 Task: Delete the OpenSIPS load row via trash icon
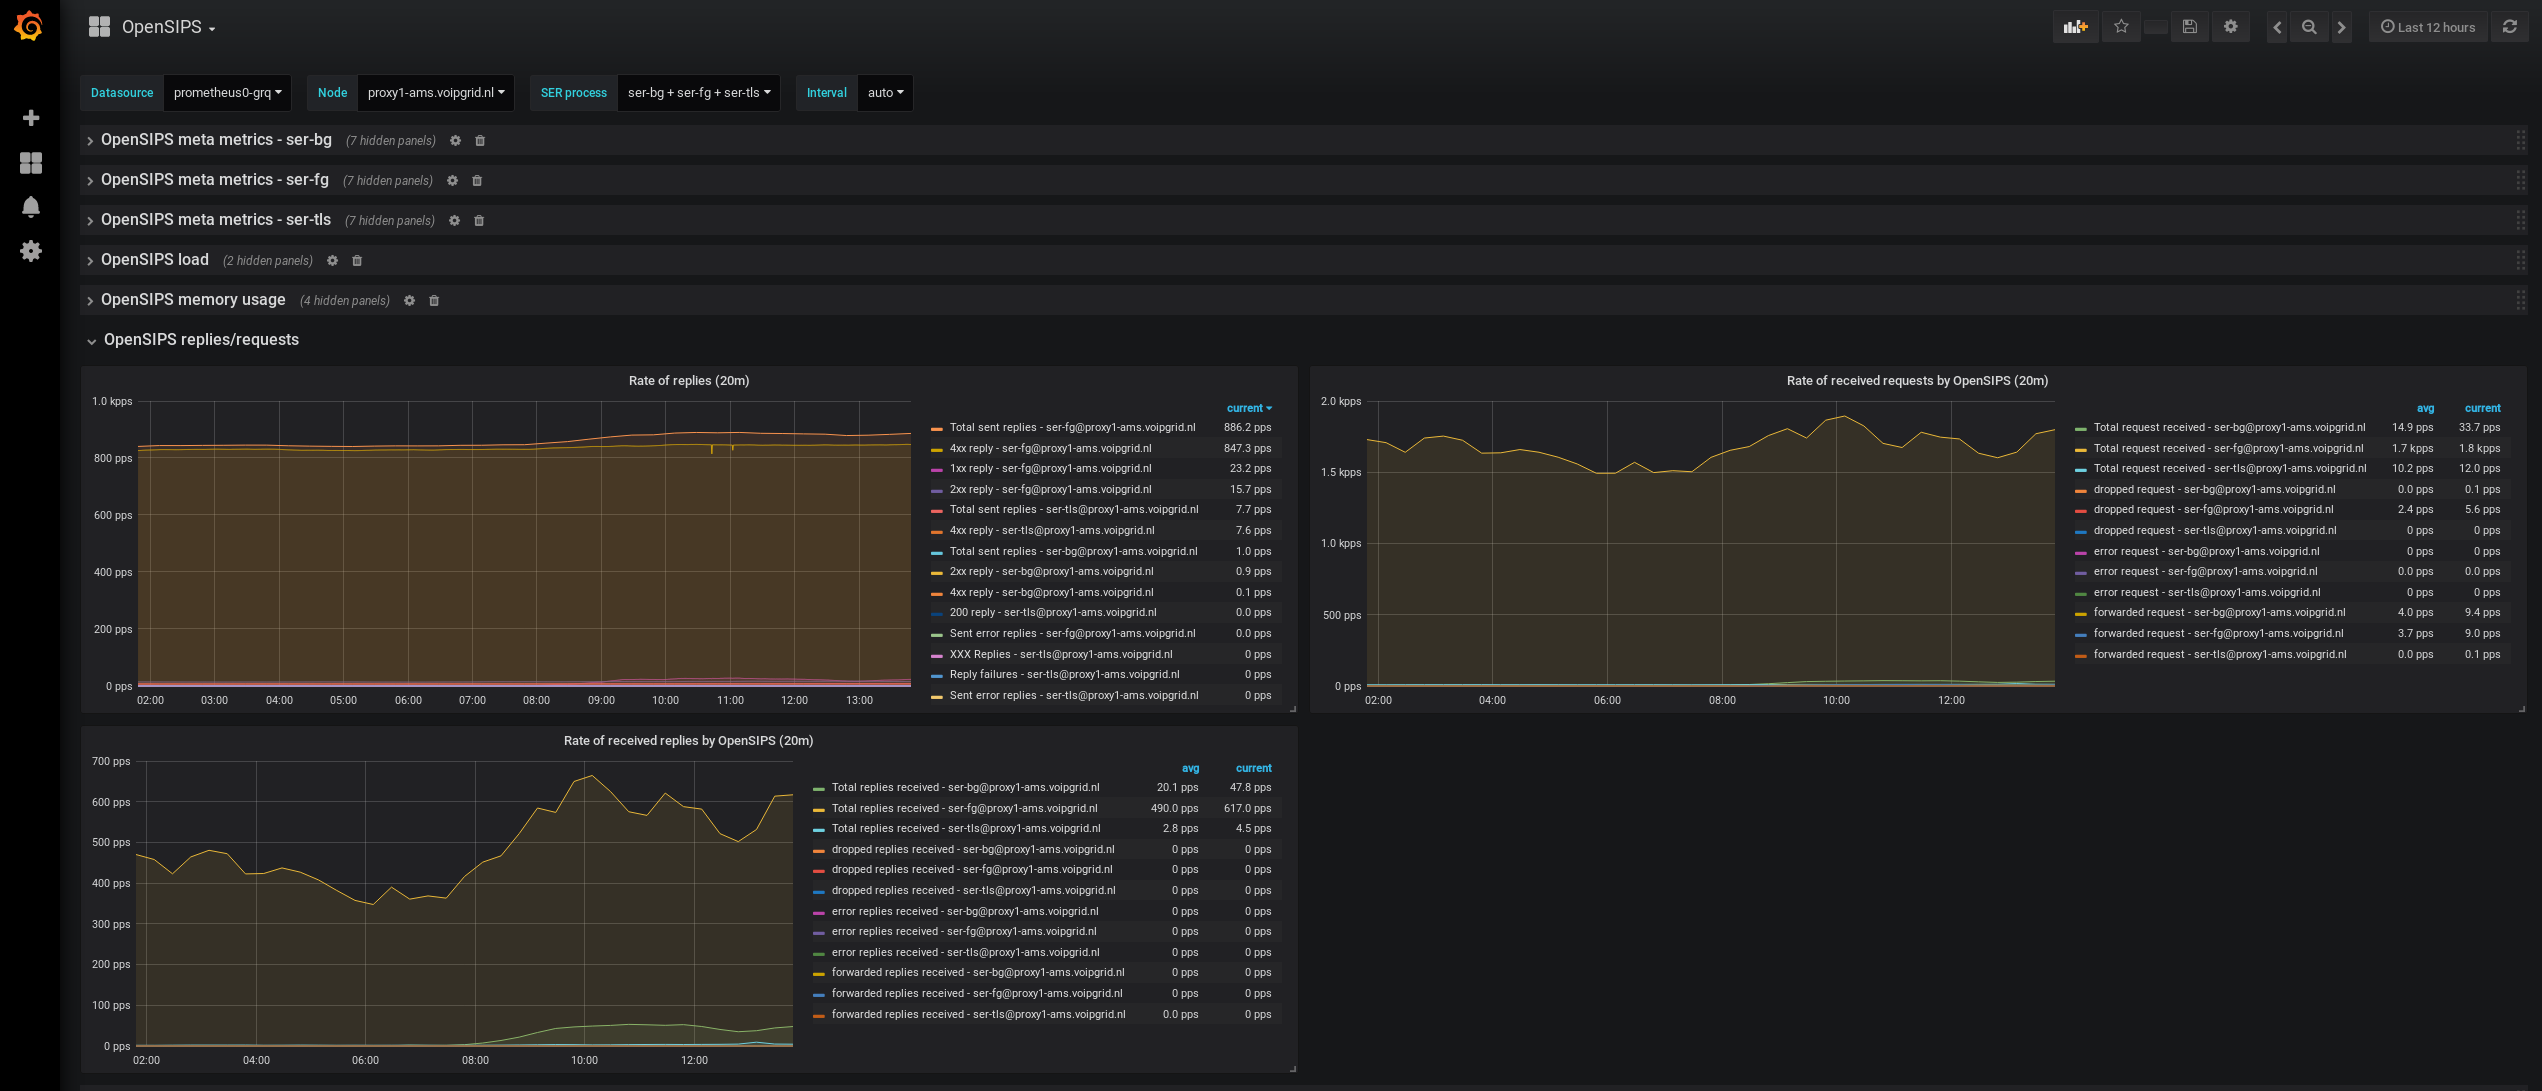[357, 261]
